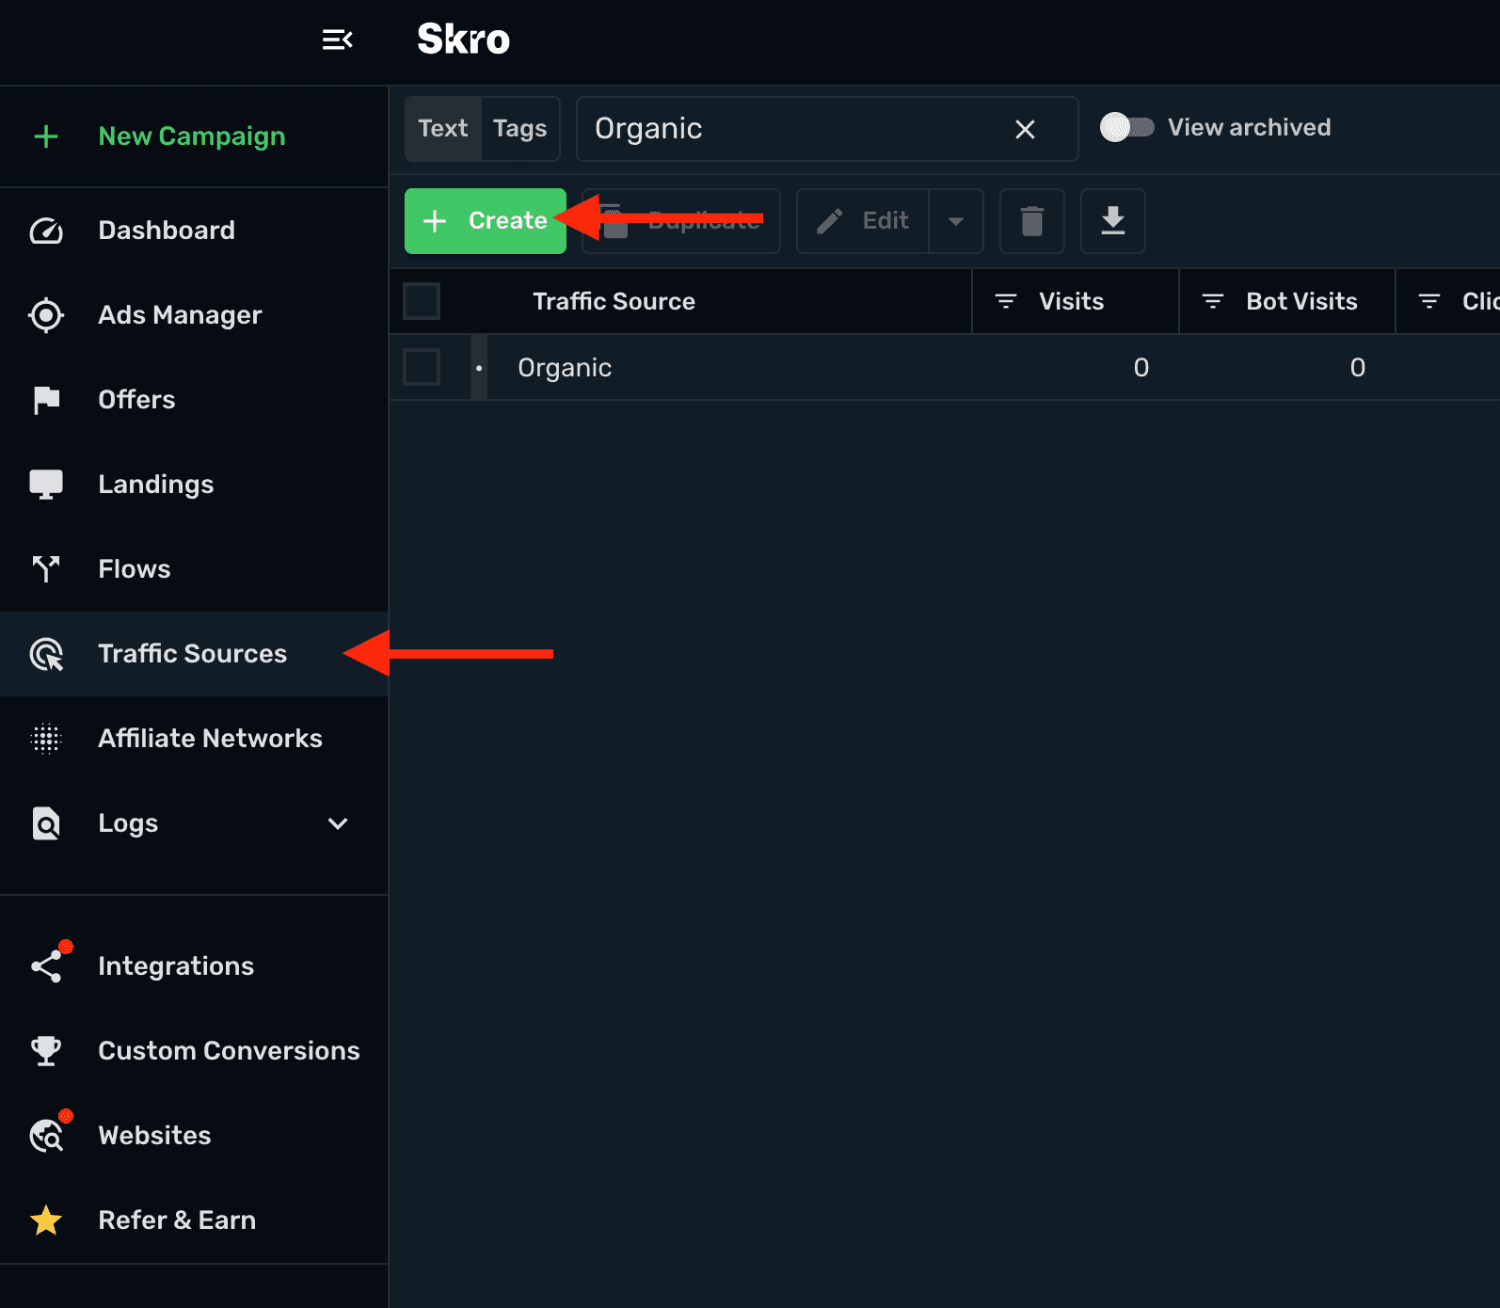1500x1308 pixels.
Task: Open the Logs menu item
Action: click(194, 824)
